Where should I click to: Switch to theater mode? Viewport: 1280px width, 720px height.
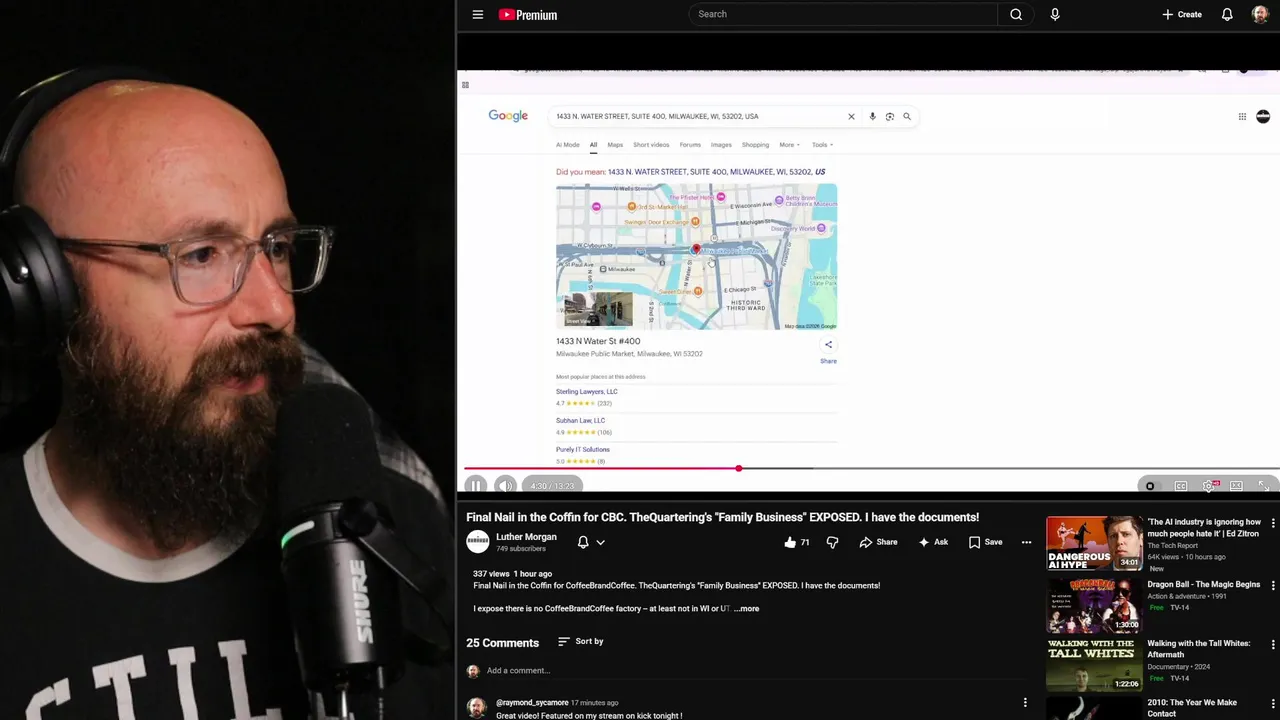tap(1237, 486)
